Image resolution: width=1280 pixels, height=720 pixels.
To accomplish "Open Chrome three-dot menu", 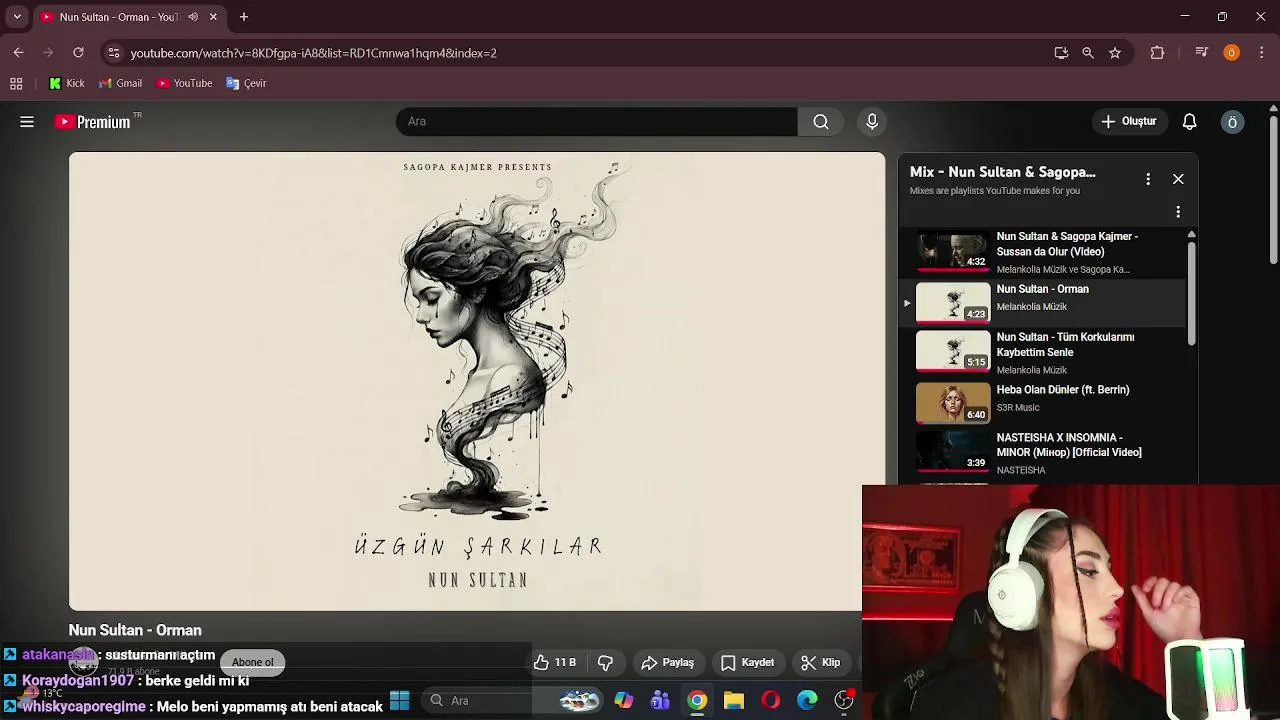I will (x=1262, y=53).
